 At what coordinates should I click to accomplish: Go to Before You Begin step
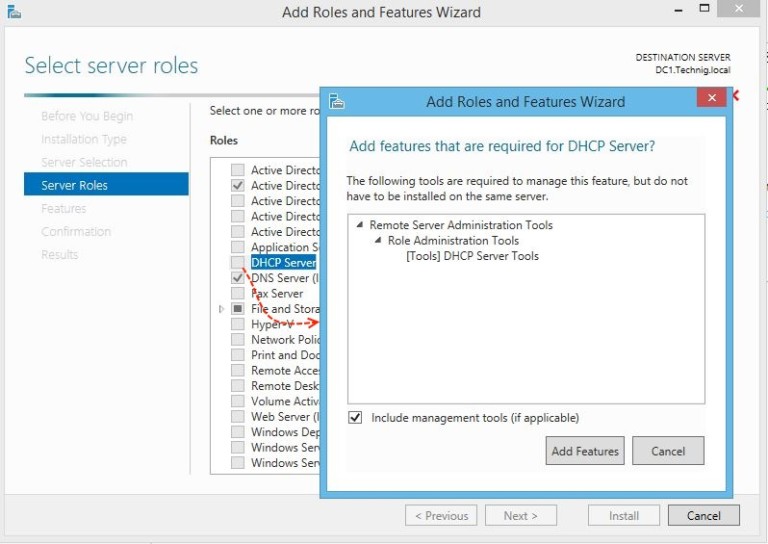[87, 116]
